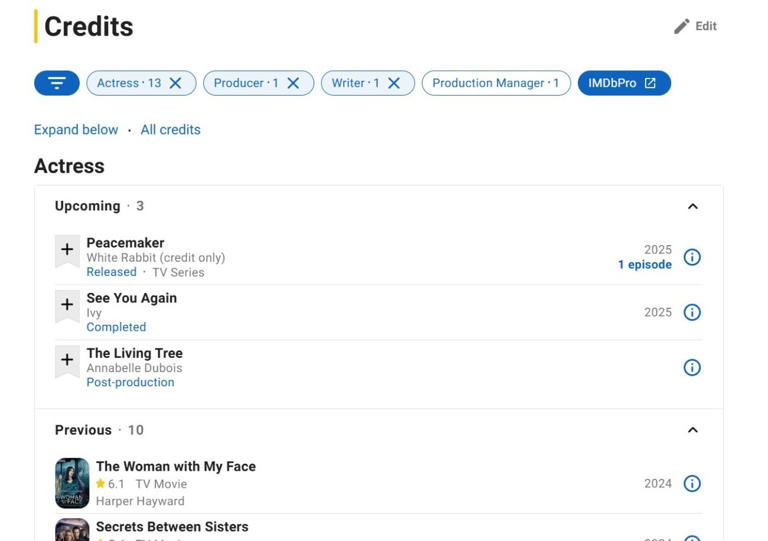Open info icon for See You Again

tap(692, 313)
